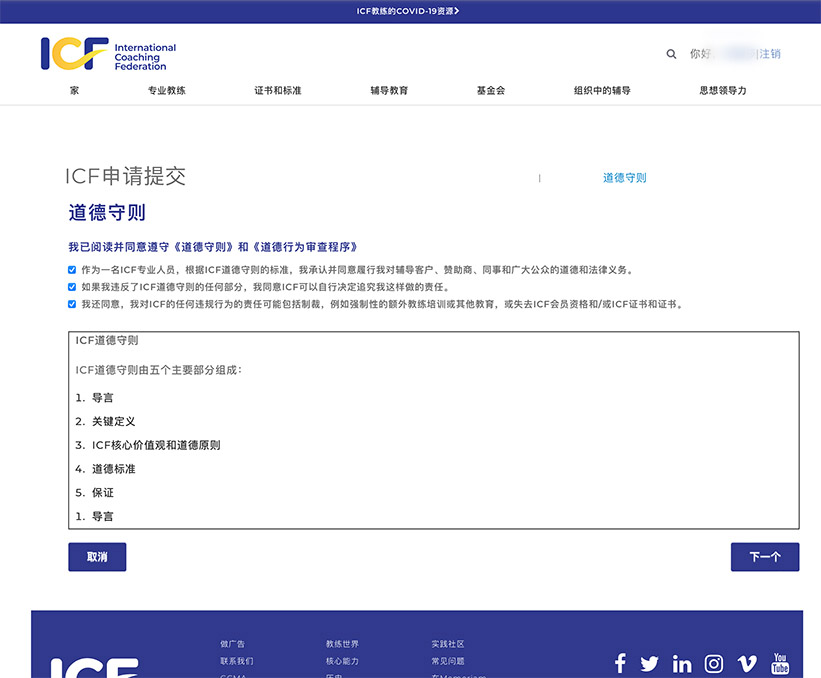This screenshot has height=678, width=821.
Task: Open the 辅导教育 navigation menu
Action: pyautogui.click(x=389, y=90)
